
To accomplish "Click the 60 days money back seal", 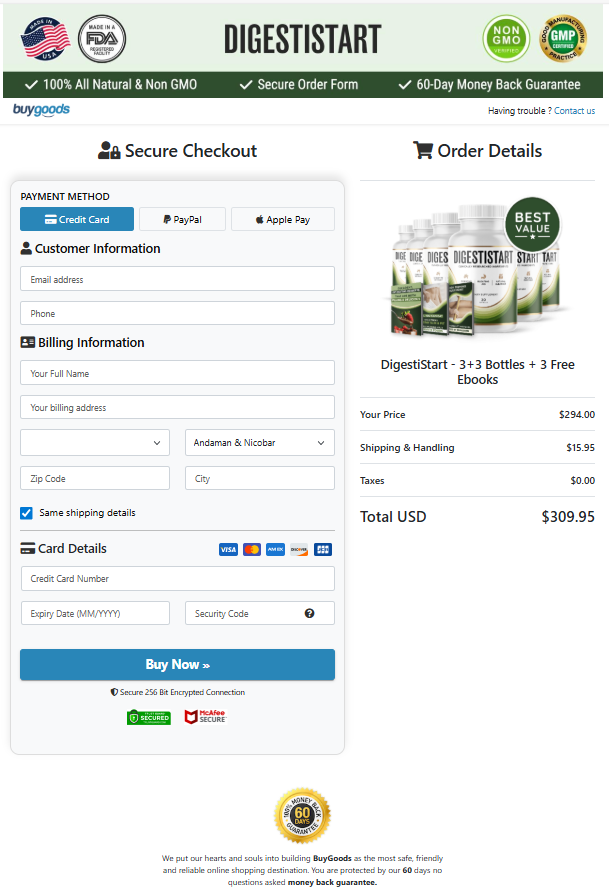I will tap(302, 816).
